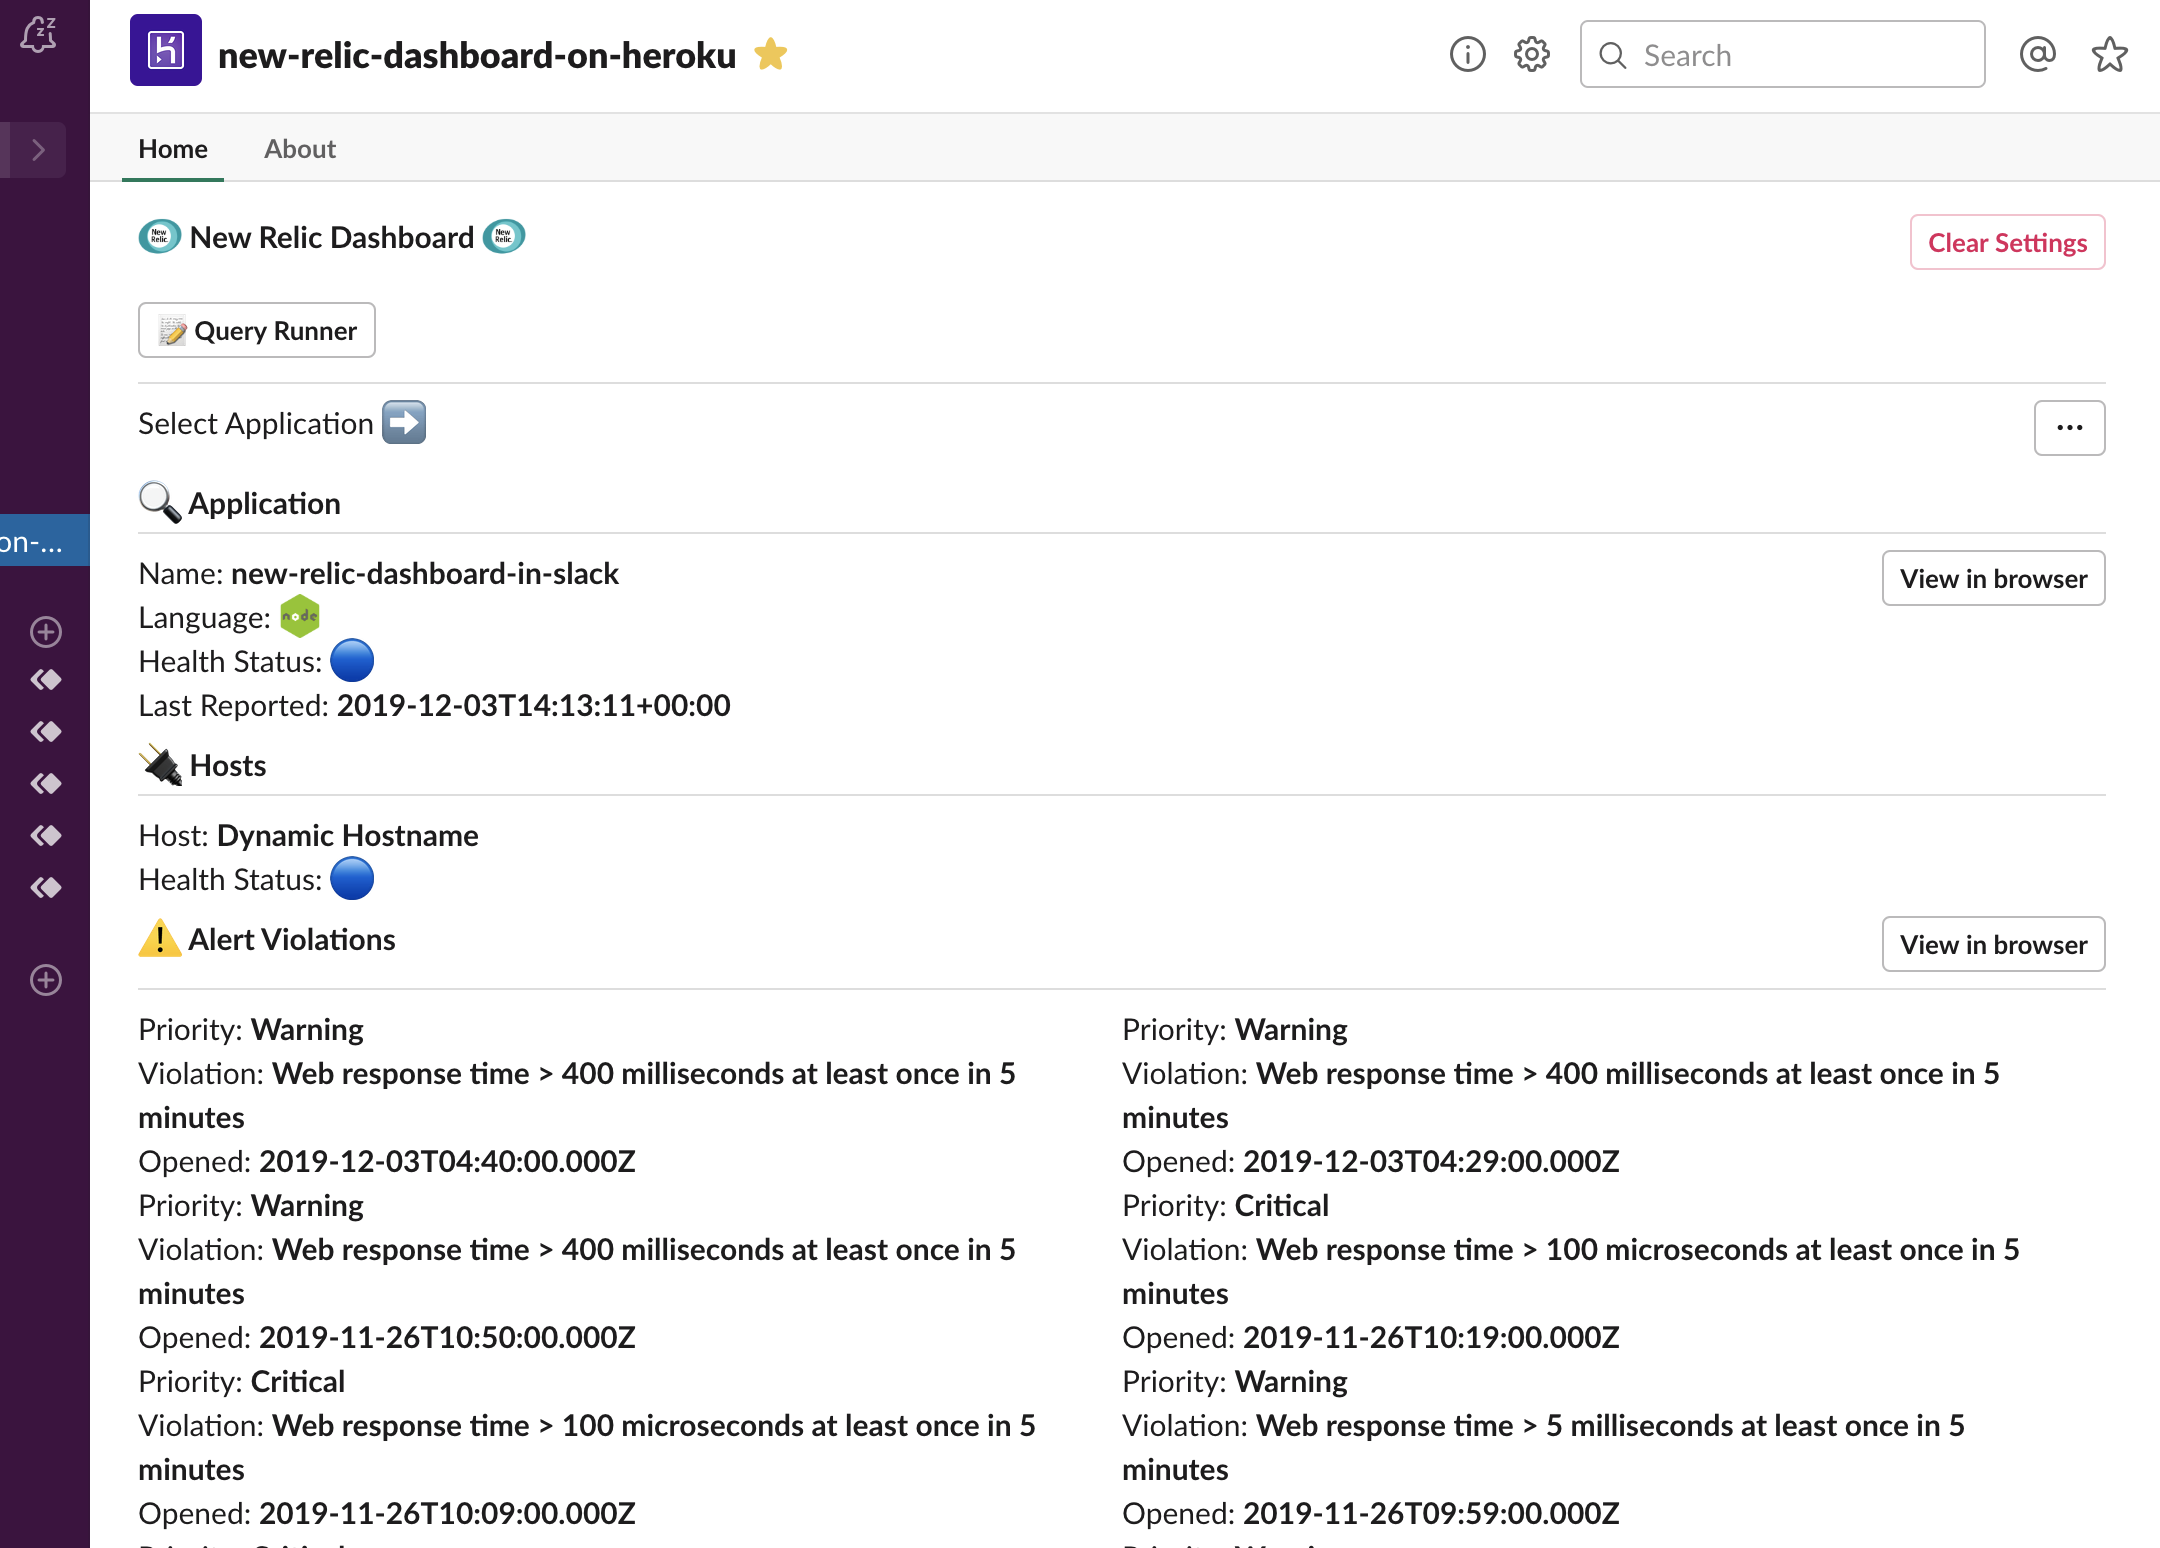Open mentions and reactions @ icon
This screenshot has width=2160, height=1548.
[2037, 55]
